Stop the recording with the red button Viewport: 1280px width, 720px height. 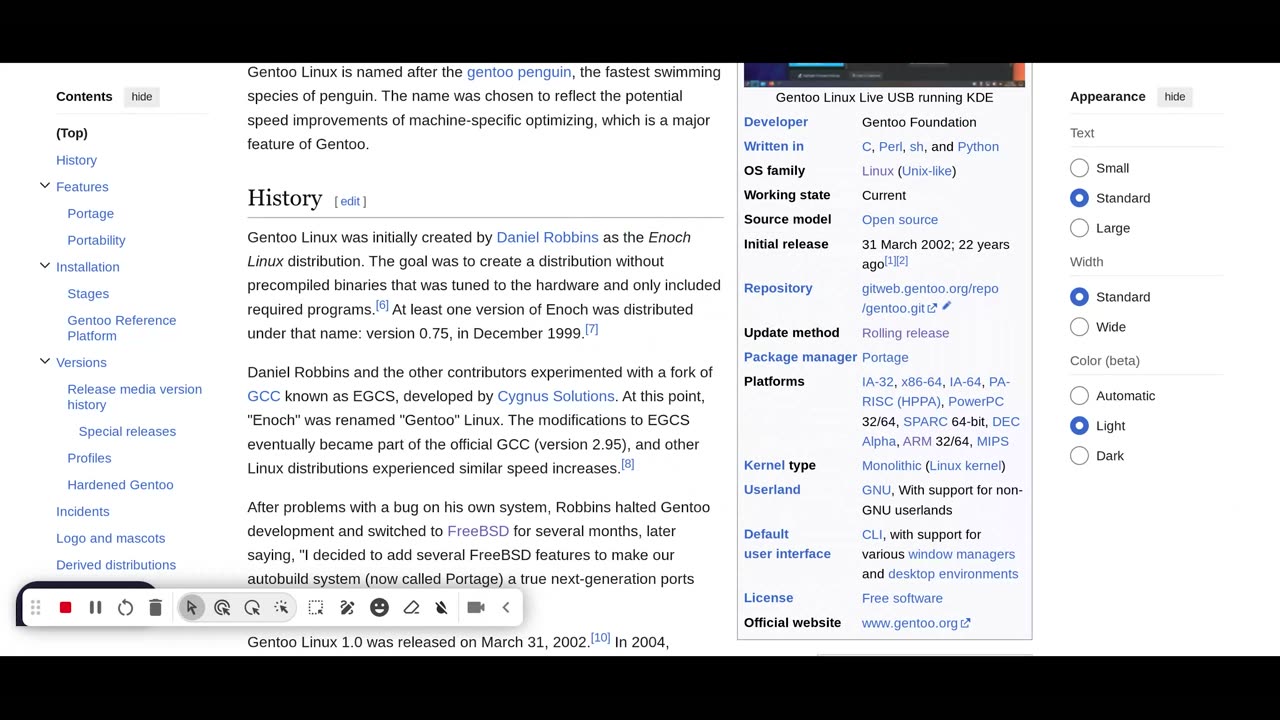(65, 607)
